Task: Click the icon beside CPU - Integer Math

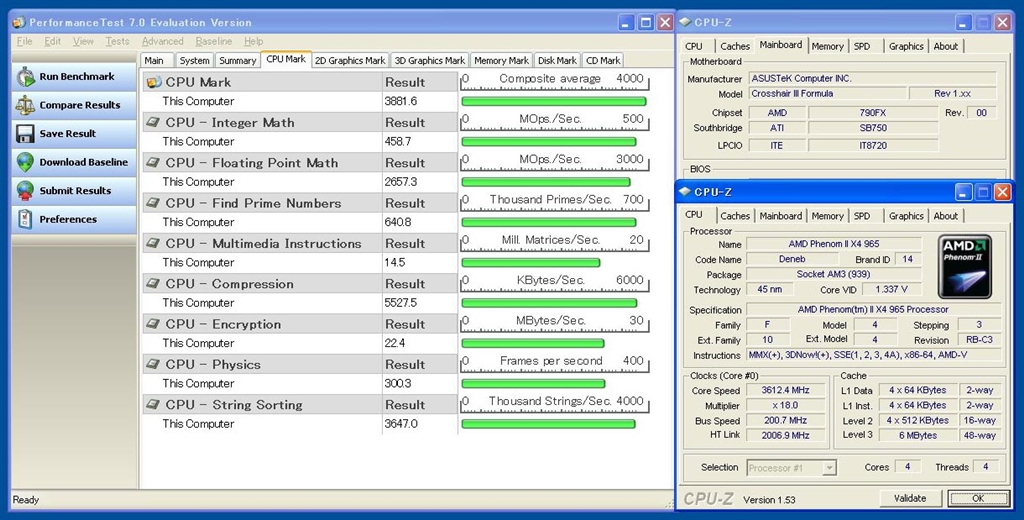Action: coord(153,122)
